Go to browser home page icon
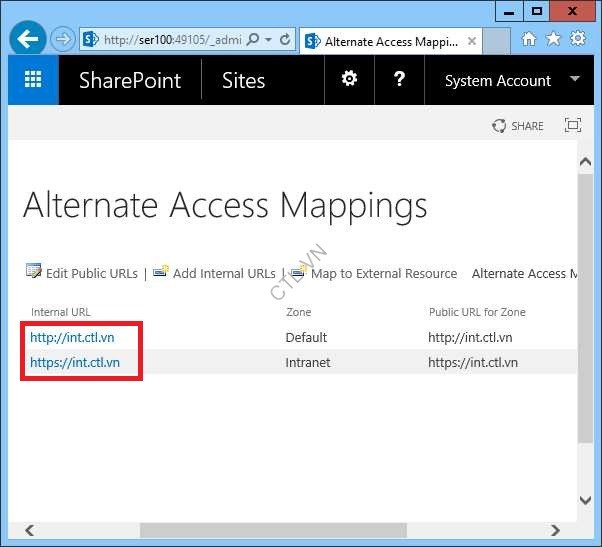Screen dimensions: 602x547 pyautogui.click(x=529, y=39)
